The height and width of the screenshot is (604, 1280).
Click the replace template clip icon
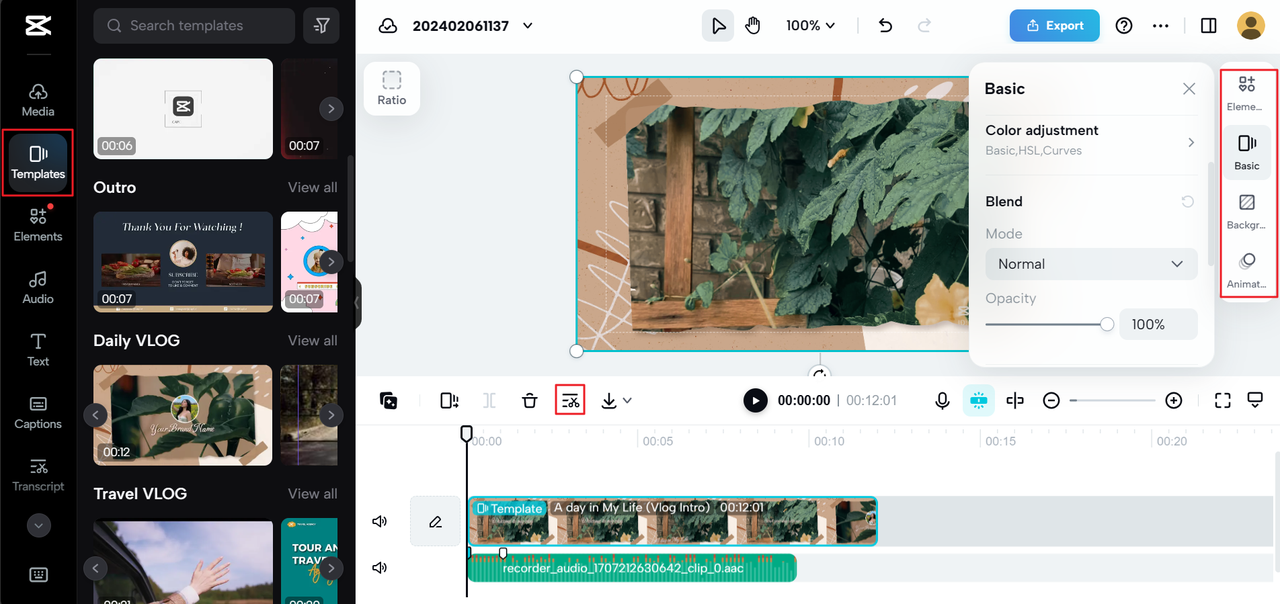point(449,401)
